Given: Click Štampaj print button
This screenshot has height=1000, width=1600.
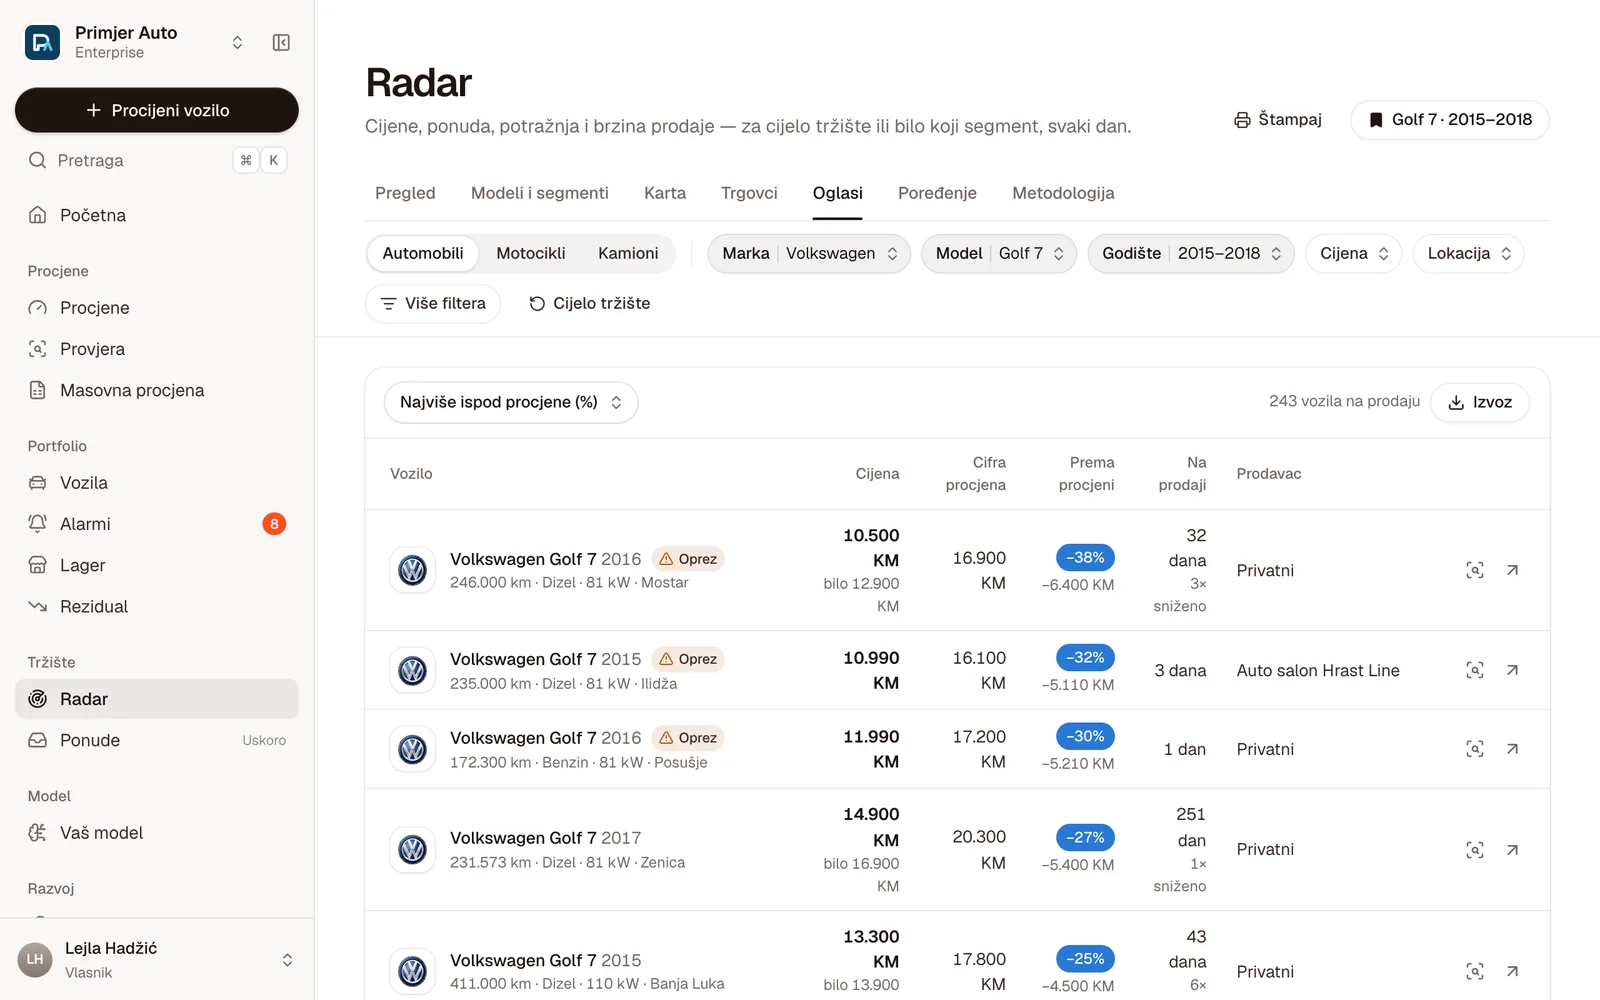Looking at the screenshot, I should pos(1278,120).
